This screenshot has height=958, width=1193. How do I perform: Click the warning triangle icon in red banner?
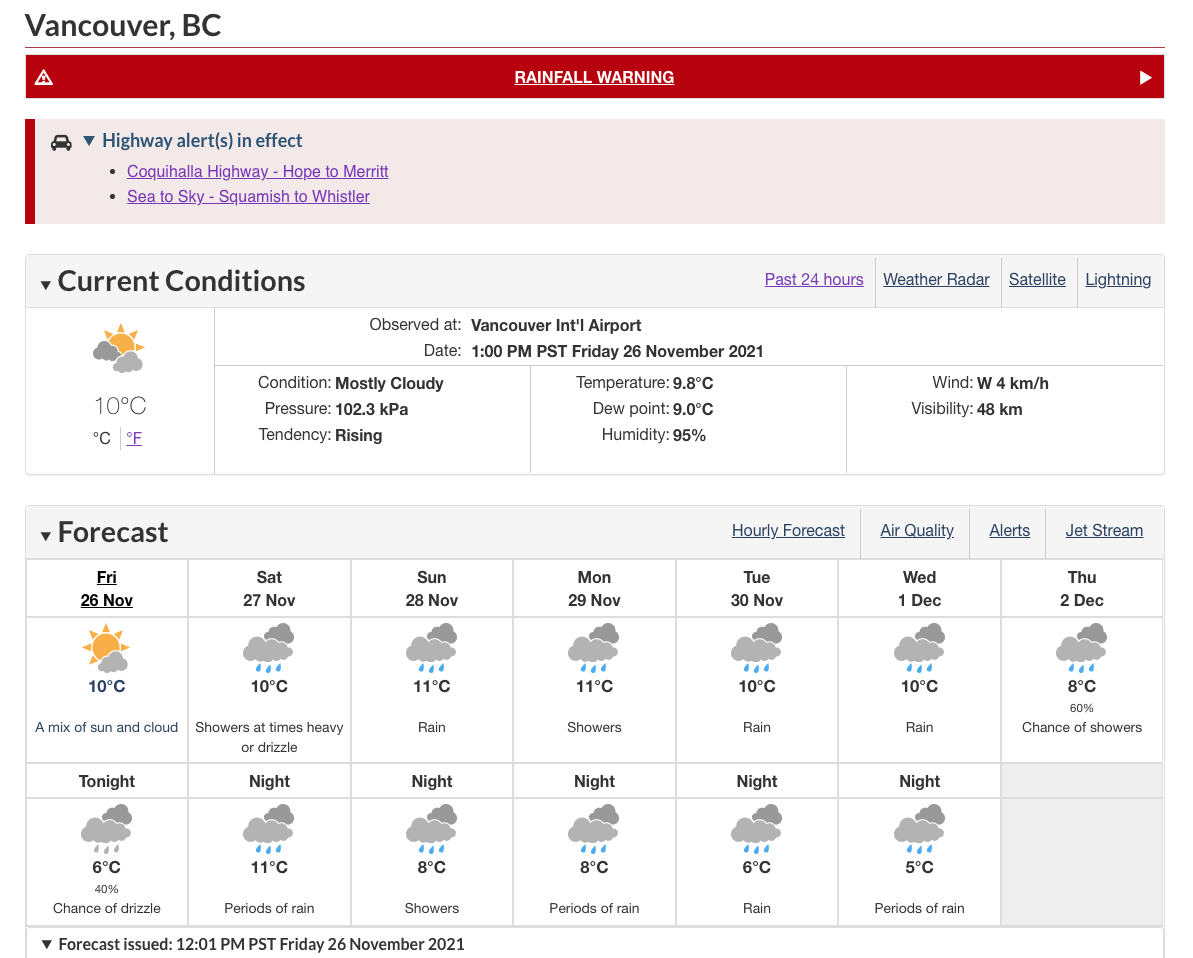(44, 77)
